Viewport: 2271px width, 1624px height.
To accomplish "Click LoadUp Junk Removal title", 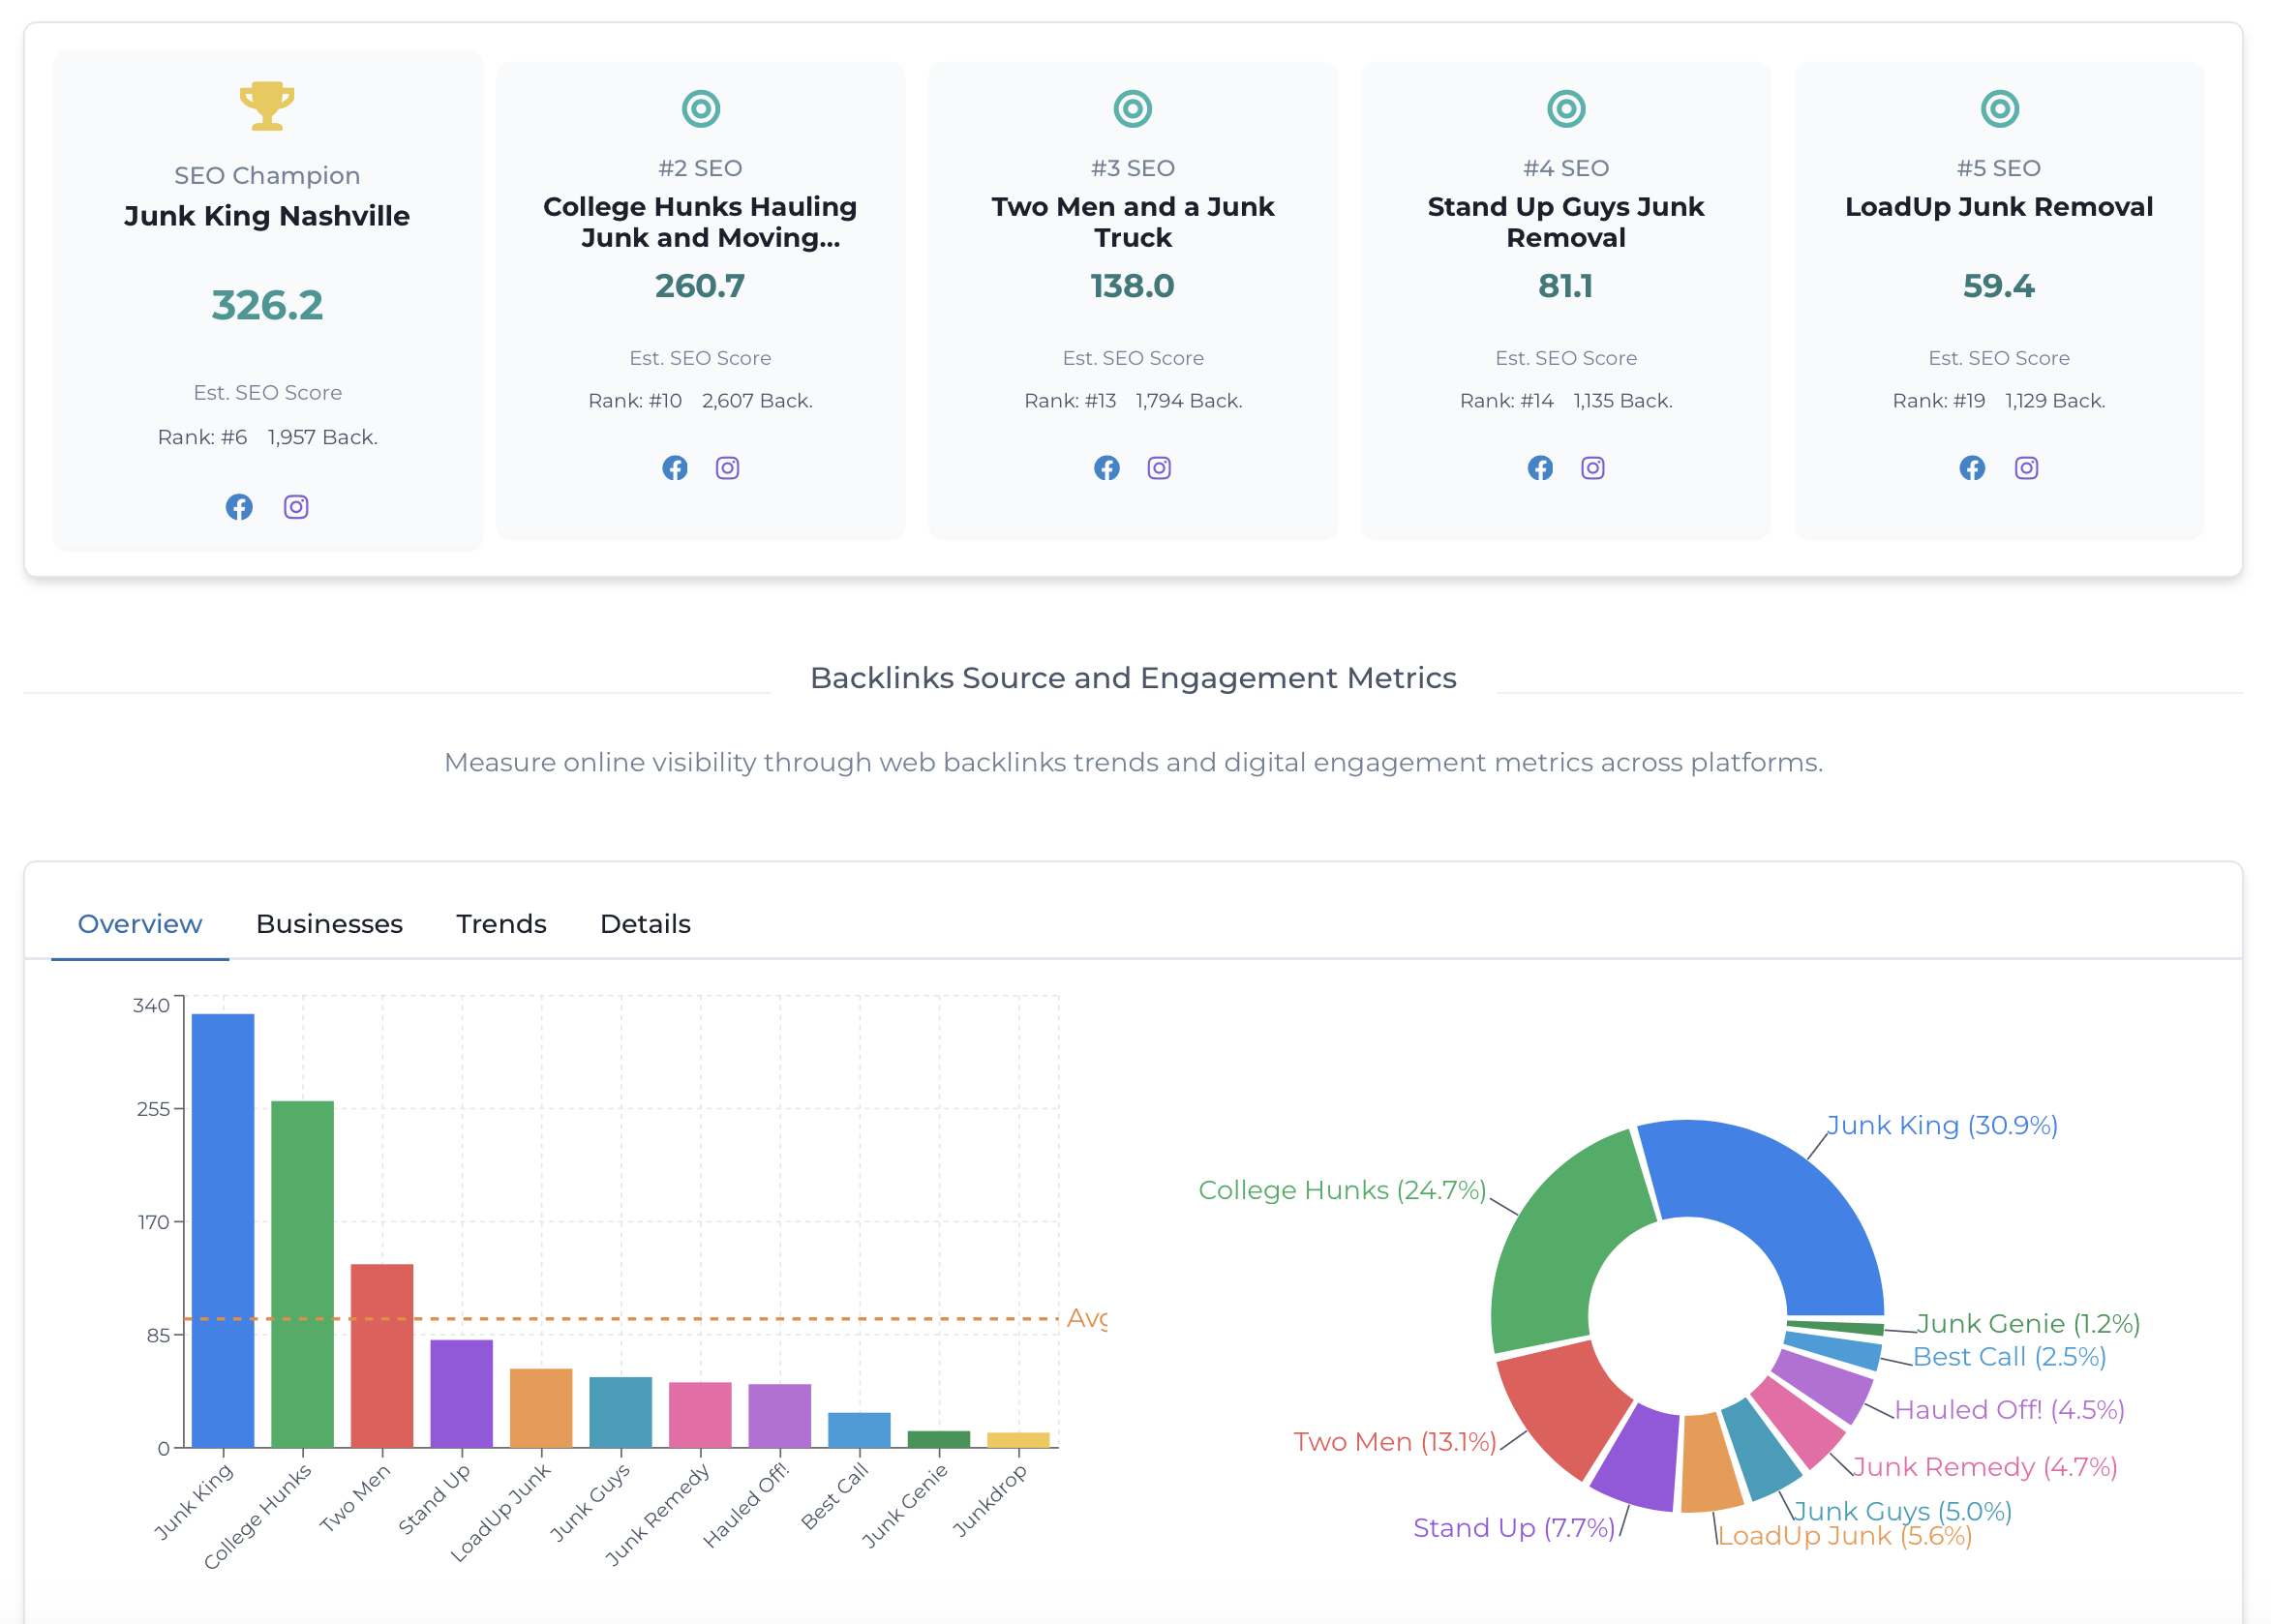I will coord(1999,207).
